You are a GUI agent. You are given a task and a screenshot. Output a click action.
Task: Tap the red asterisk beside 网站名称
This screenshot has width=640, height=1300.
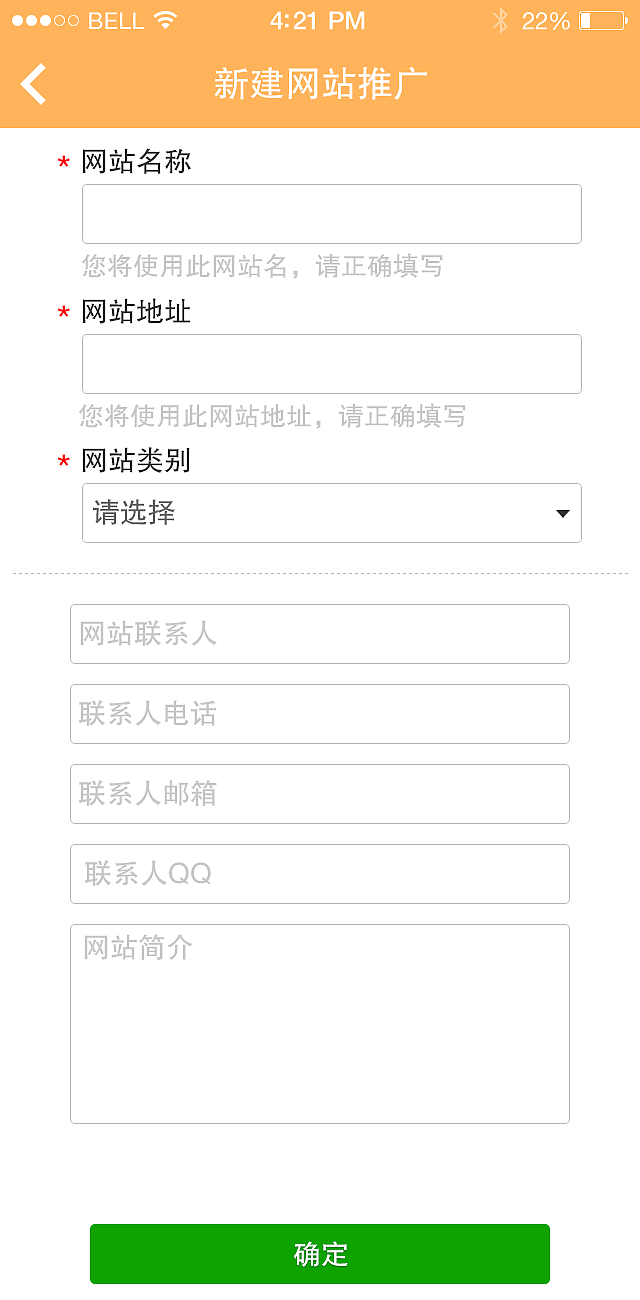62,162
